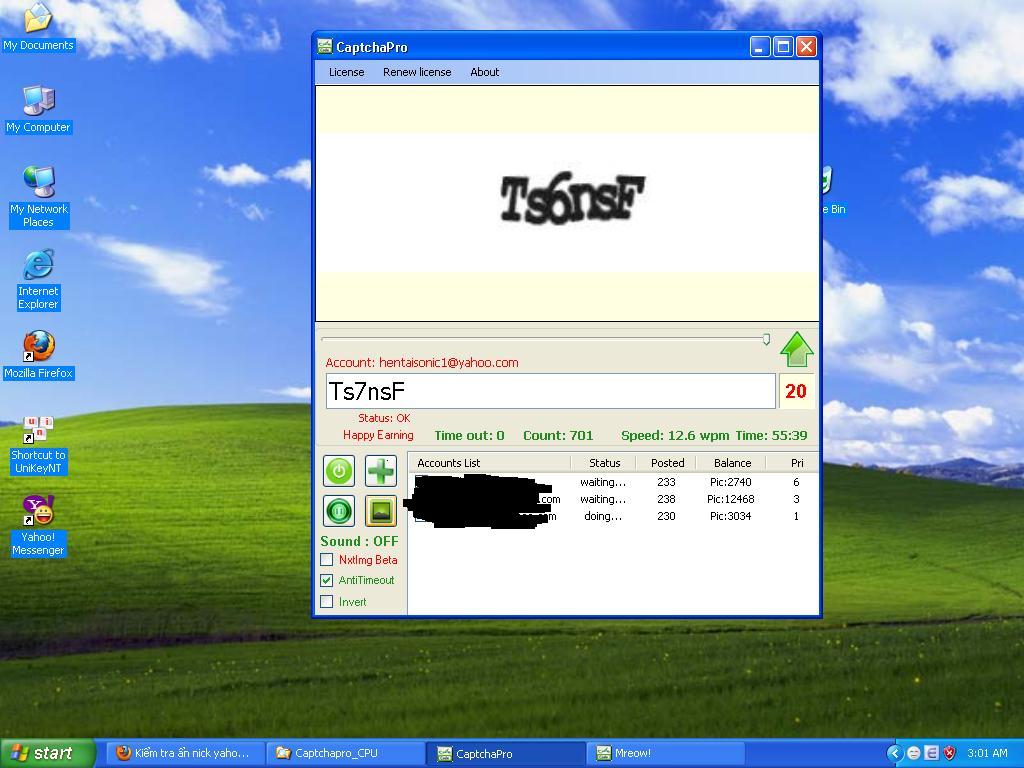Viewport: 1024px width, 768px height.
Task: Click the doing... status cell
Action: tap(603, 516)
